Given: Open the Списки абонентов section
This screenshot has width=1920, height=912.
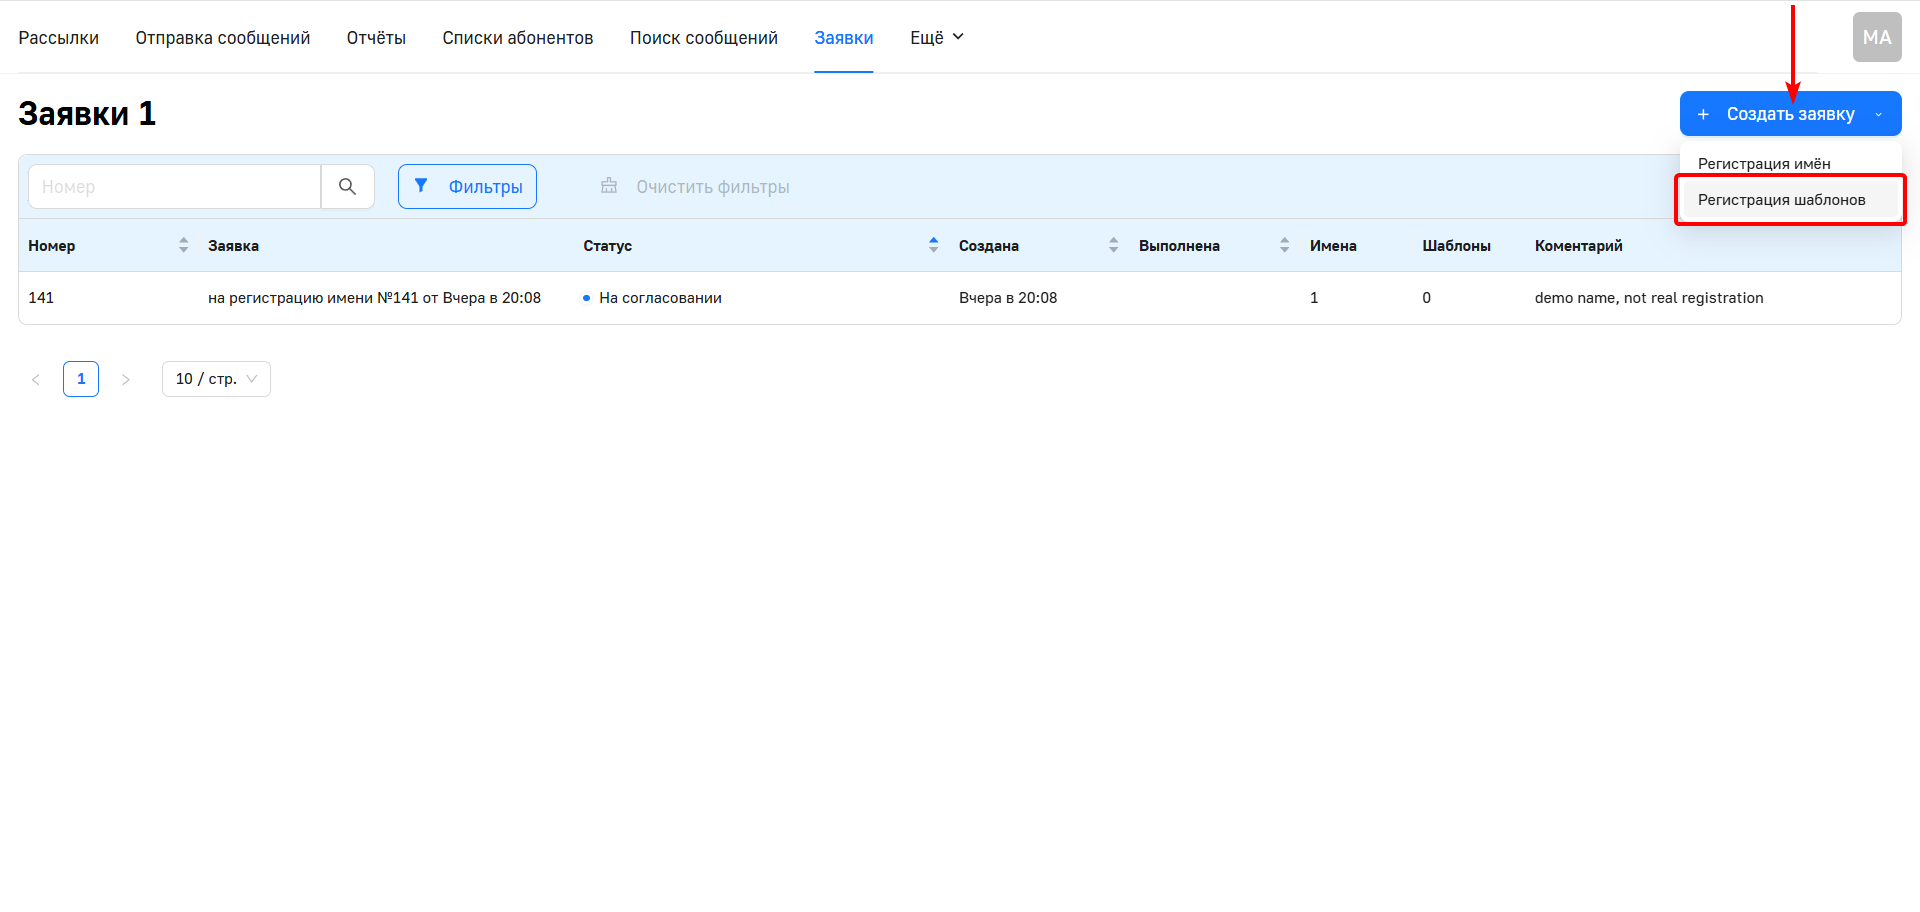Looking at the screenshot, I should point(517,38).
